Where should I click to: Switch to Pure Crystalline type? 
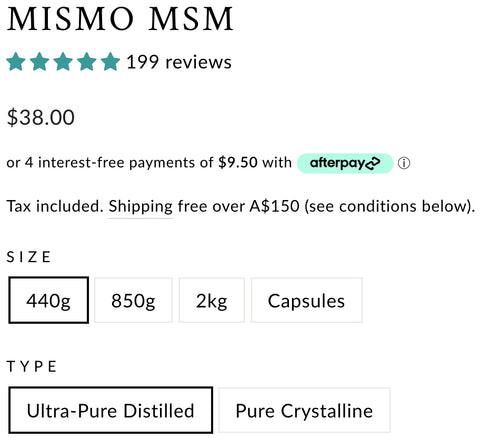point(304,410)
